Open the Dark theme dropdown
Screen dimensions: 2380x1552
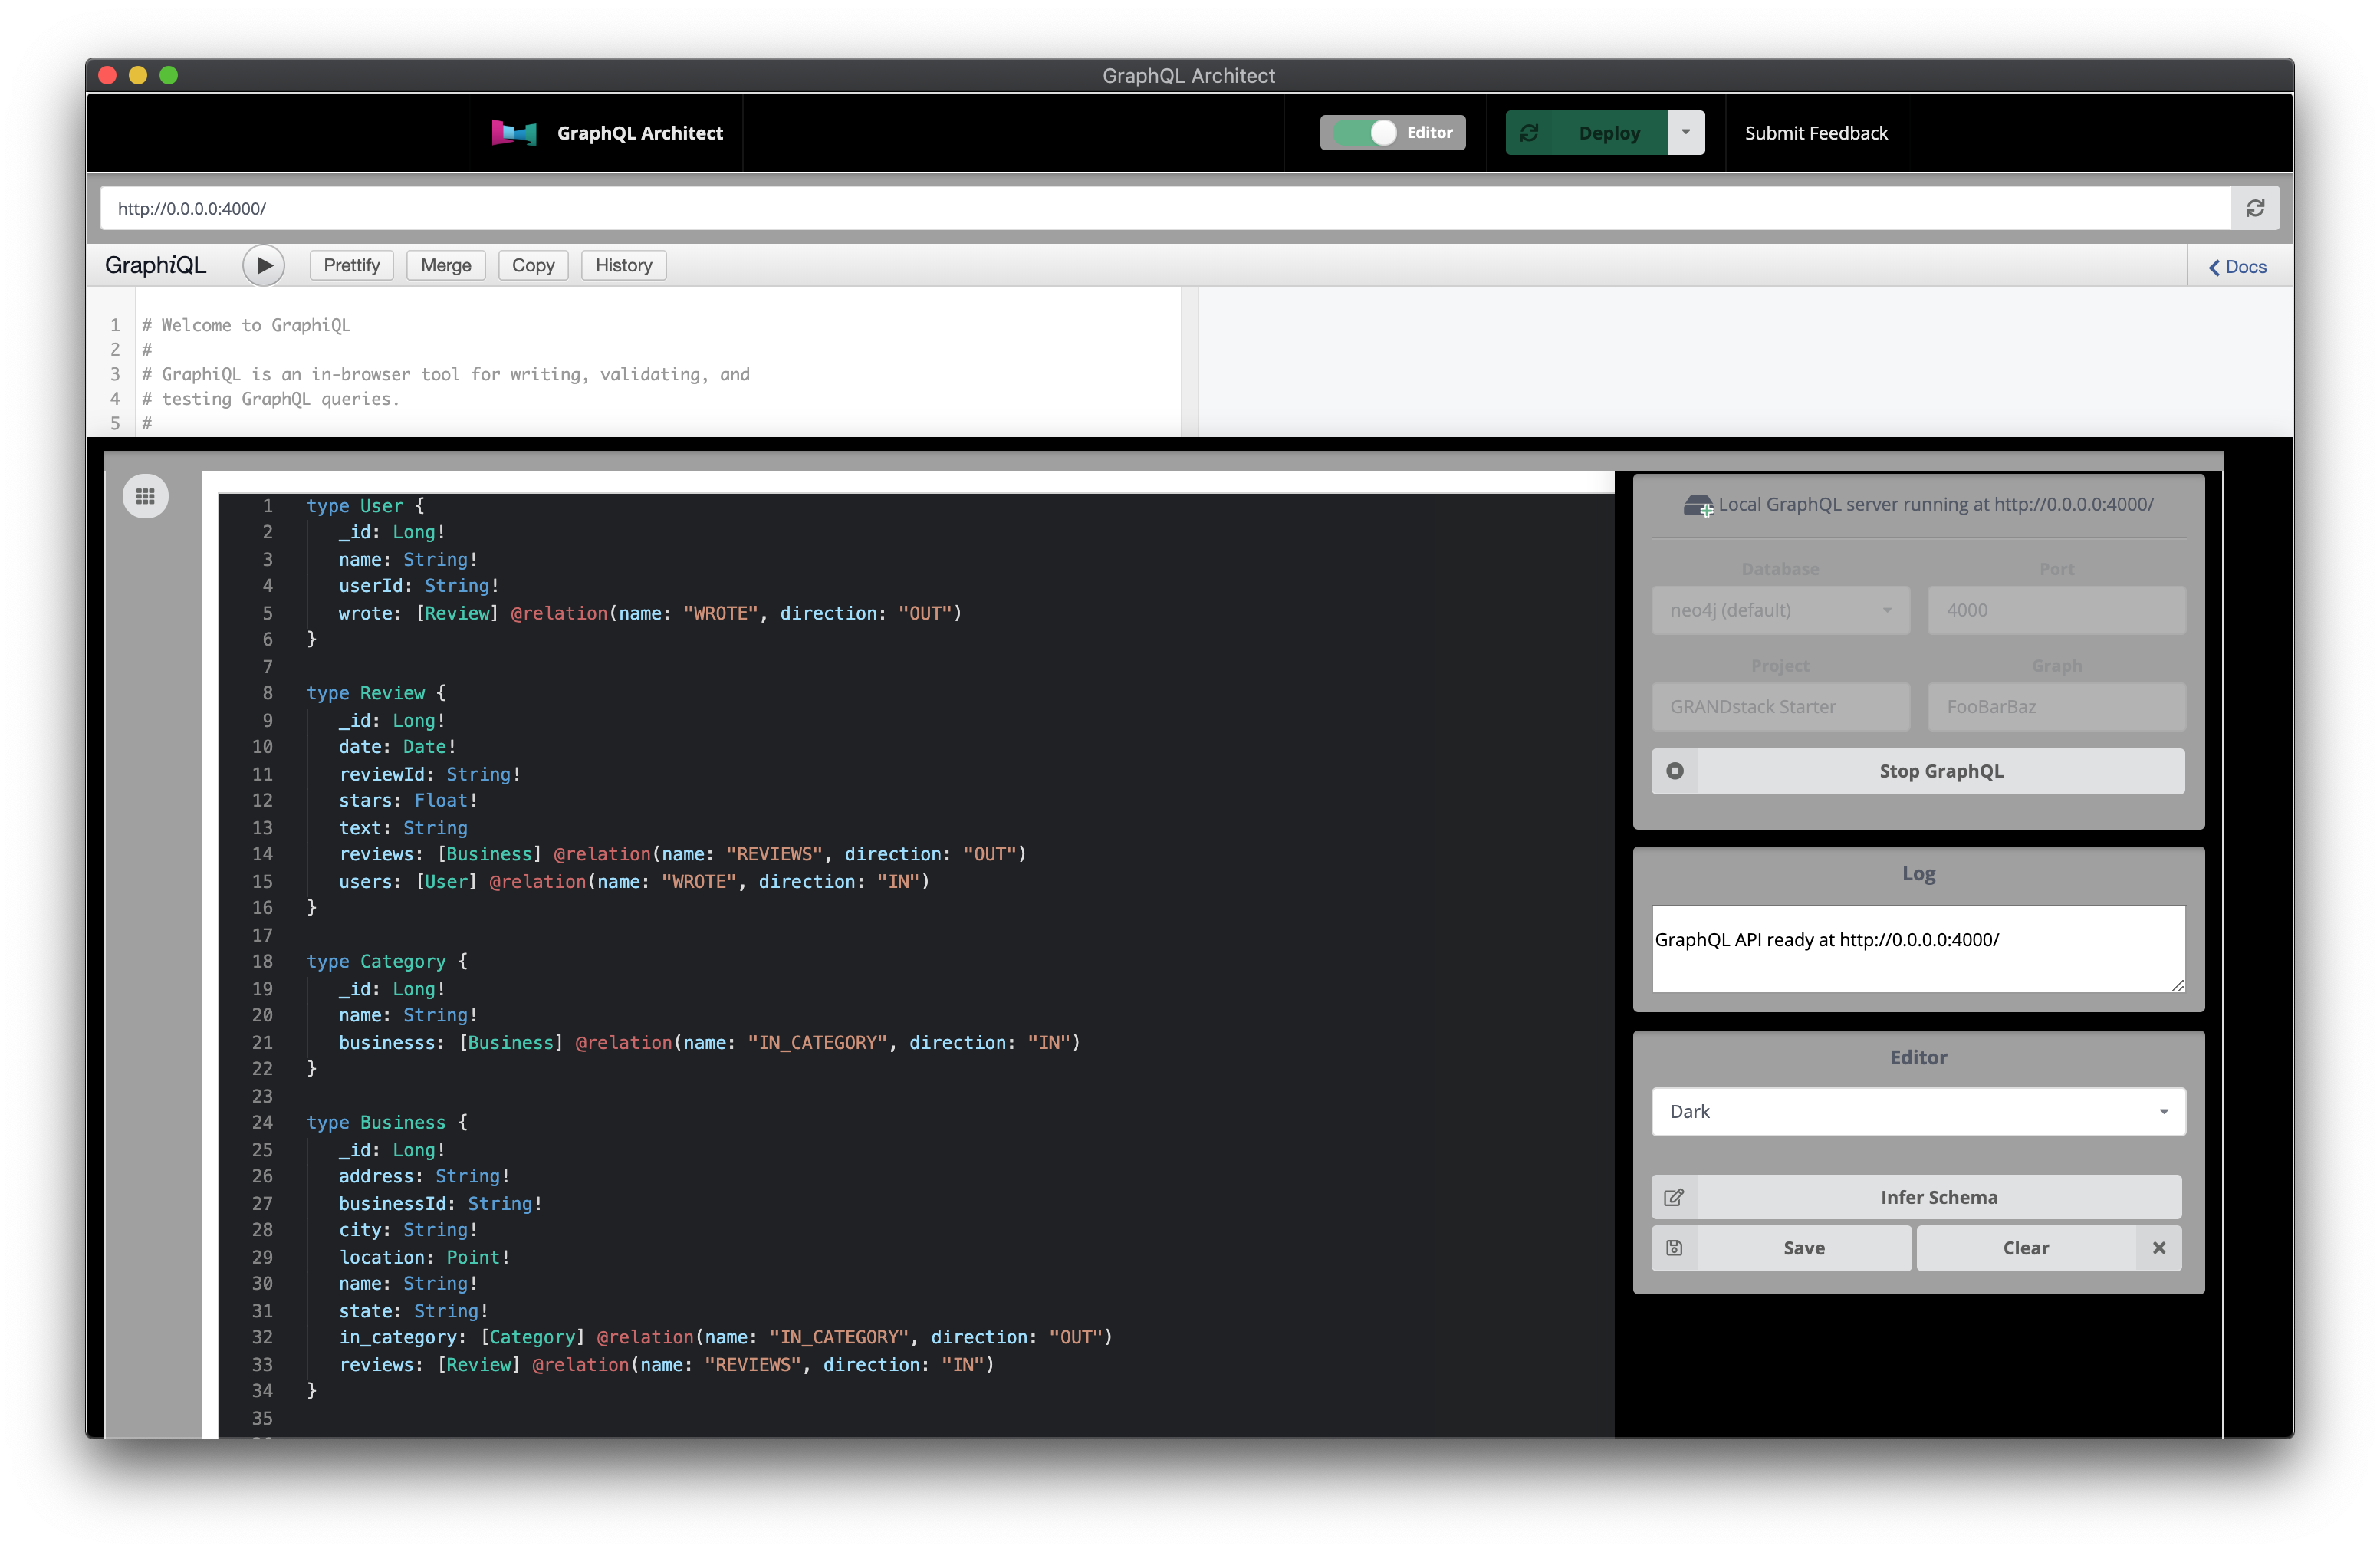pos(1917,1112)
